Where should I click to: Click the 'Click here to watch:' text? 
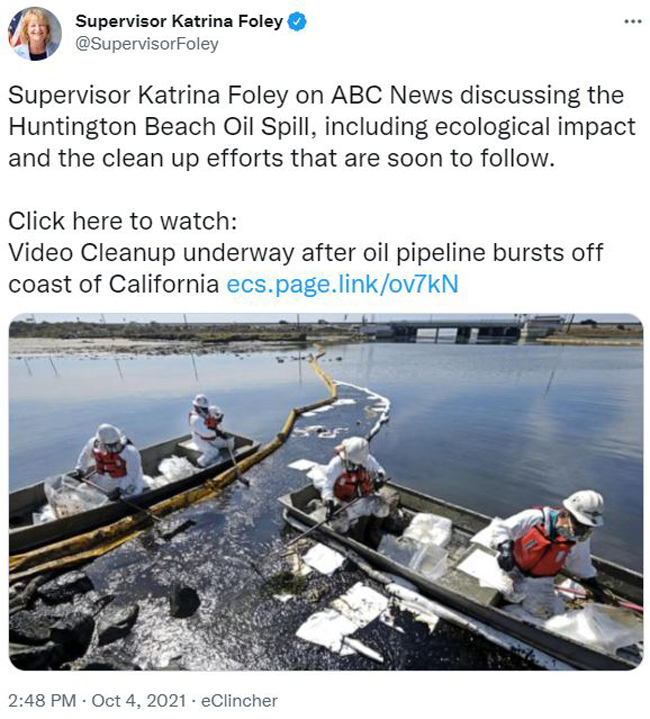[123, 221]
